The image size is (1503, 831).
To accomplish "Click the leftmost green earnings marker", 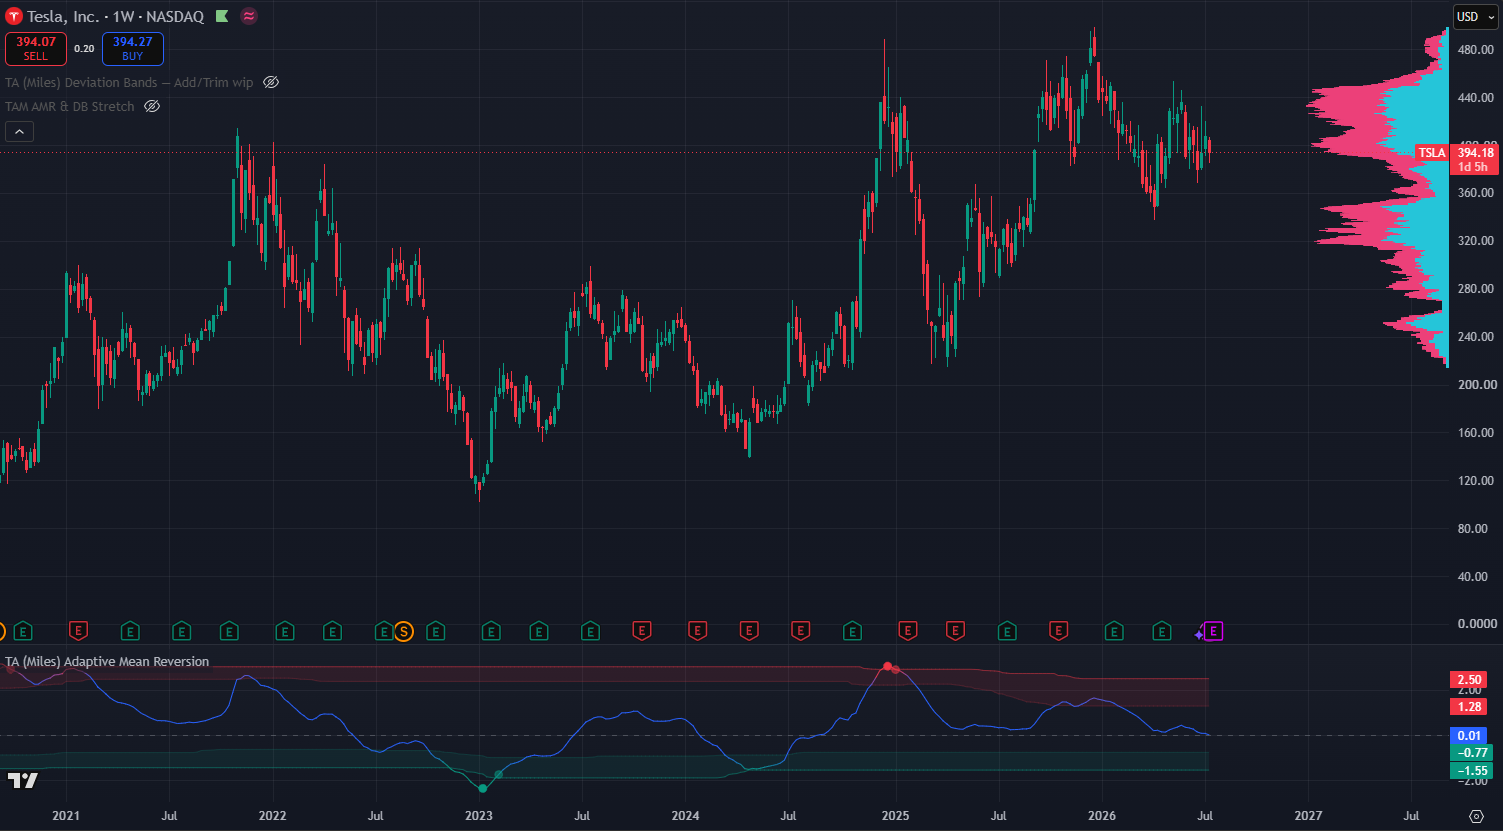I will tap(23, 631).
